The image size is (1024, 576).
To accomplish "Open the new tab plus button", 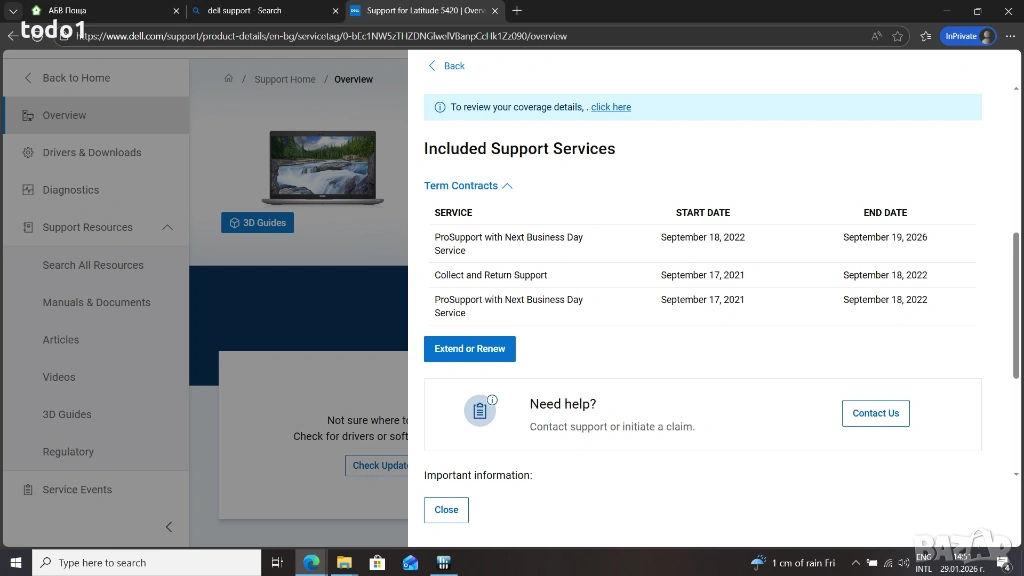I will coord(517,11).
